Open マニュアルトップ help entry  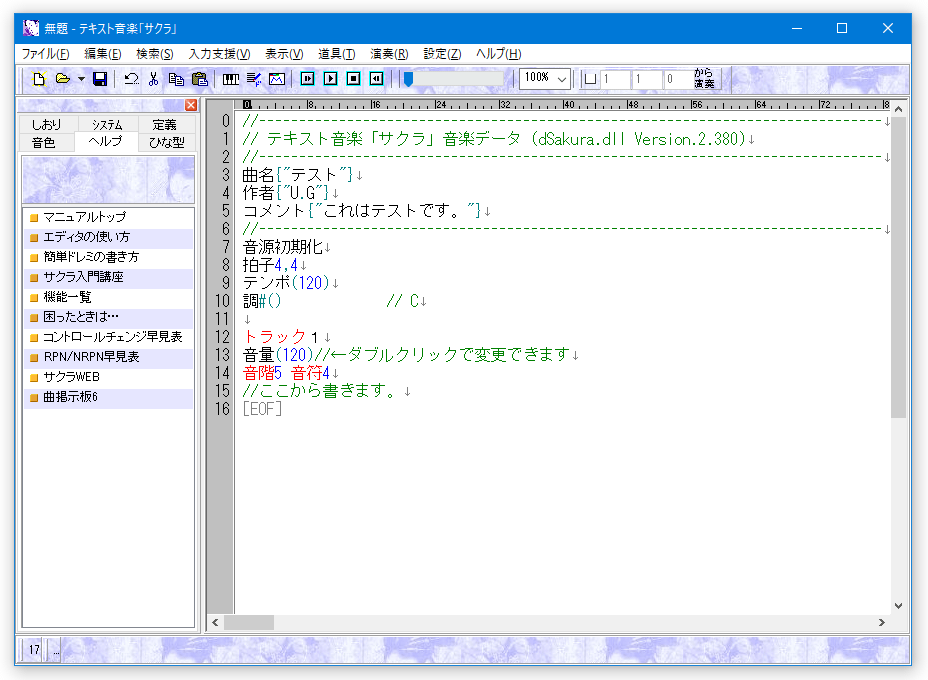coord(108,217)
